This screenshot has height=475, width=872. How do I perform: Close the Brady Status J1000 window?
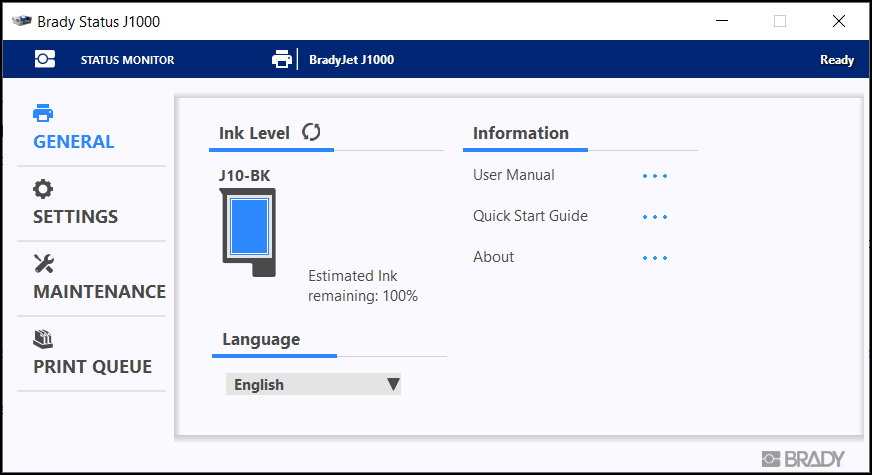[839, 21]
